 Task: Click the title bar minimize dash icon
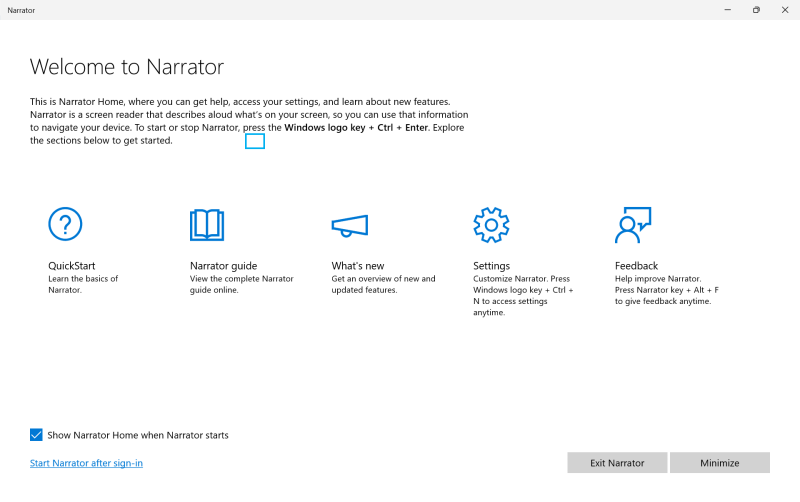pyautogui.click(x=727, y=10)
